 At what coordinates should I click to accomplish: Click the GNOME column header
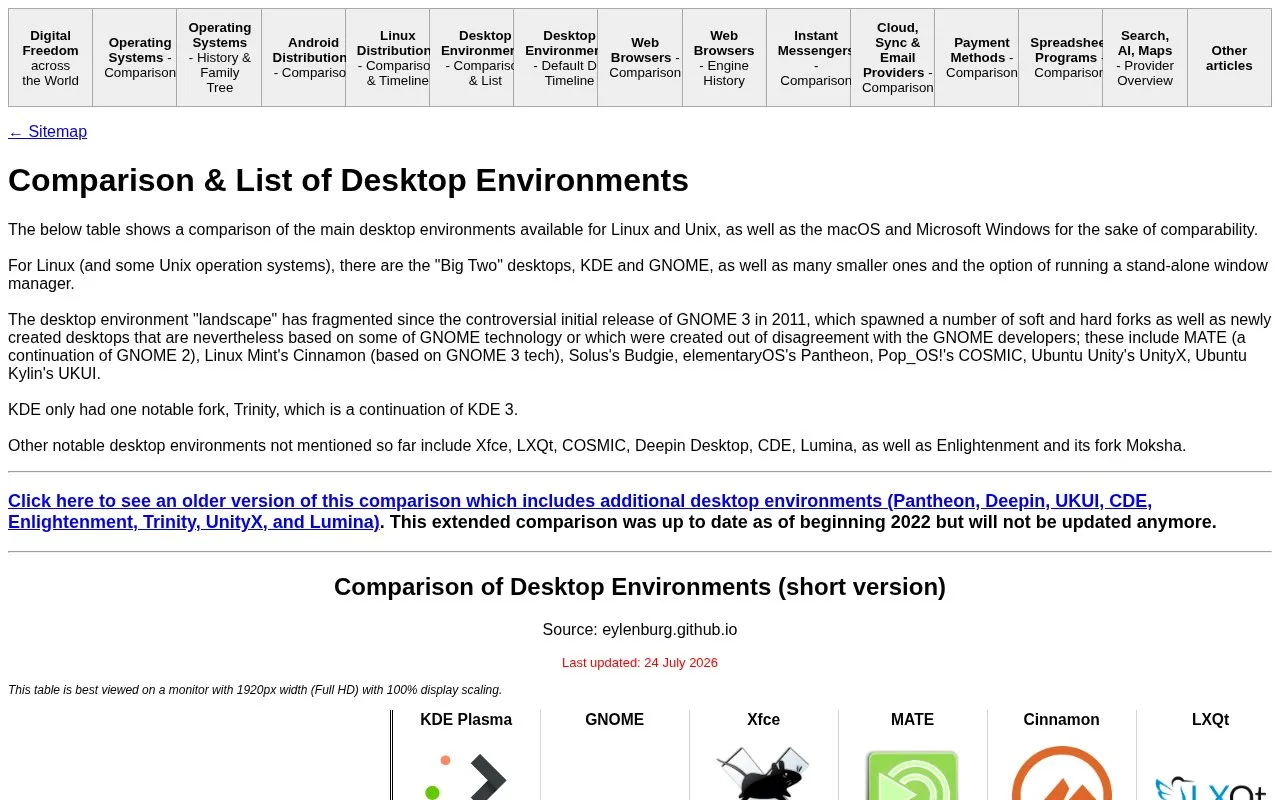click(x=615, y=720)
